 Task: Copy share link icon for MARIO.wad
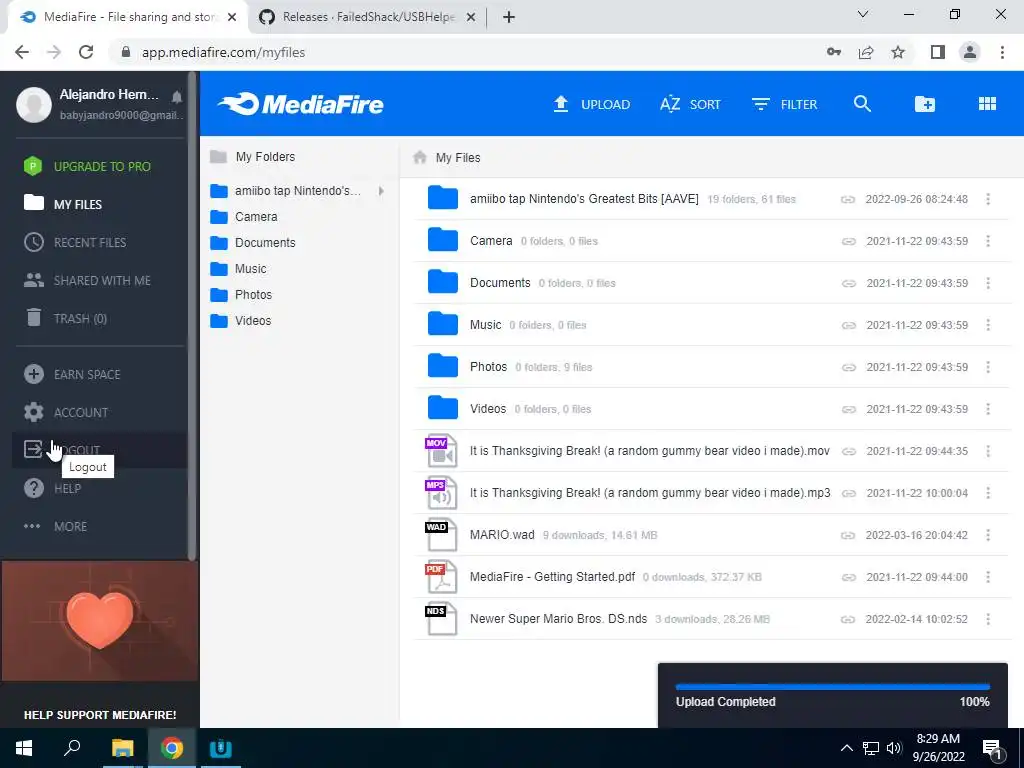(848, 535)
